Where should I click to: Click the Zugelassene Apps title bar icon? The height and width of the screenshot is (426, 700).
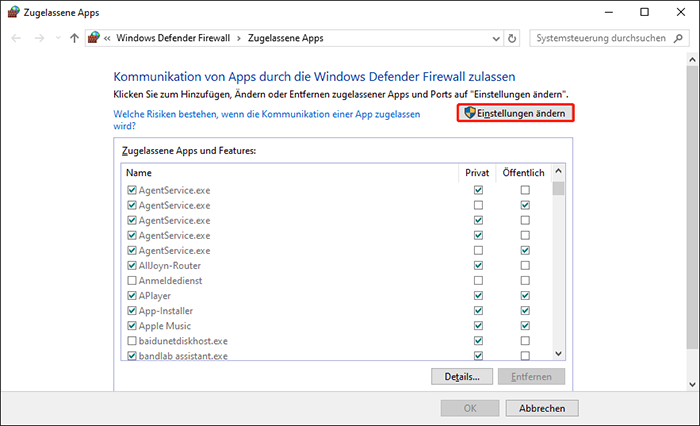[13, 12]
